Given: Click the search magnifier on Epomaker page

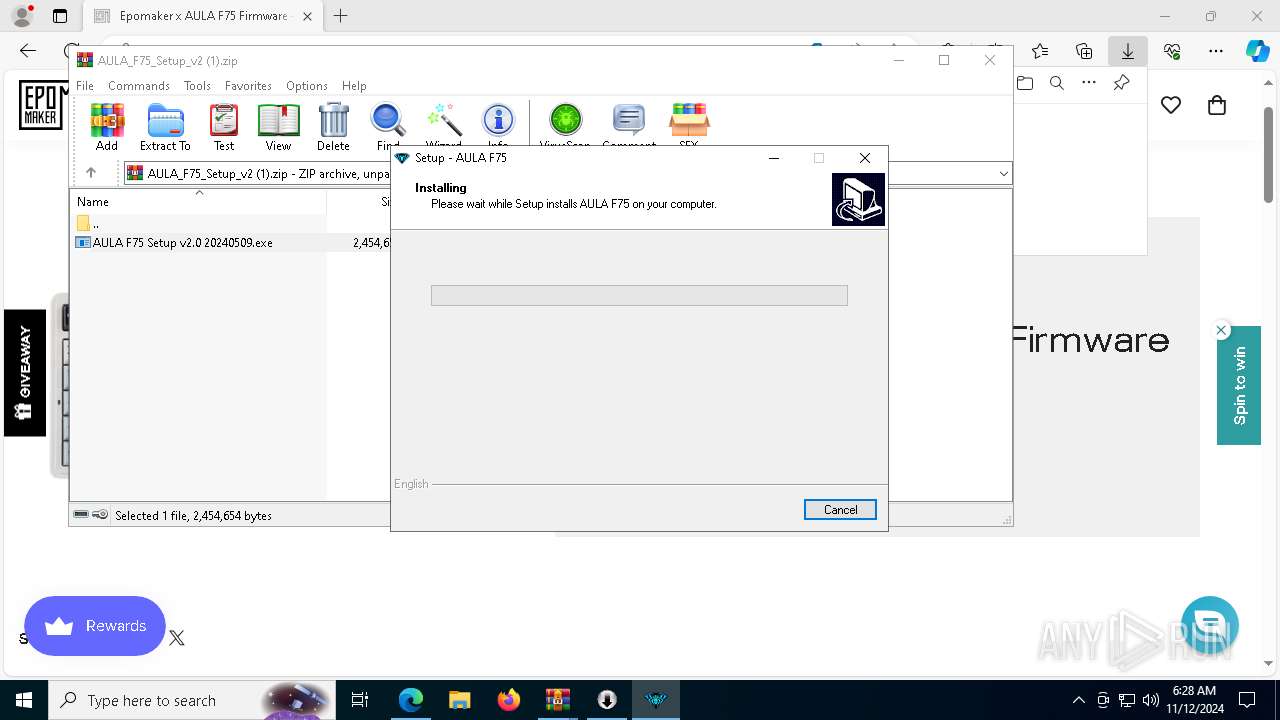Looking at the screenshot, I should coord(1057,83).
